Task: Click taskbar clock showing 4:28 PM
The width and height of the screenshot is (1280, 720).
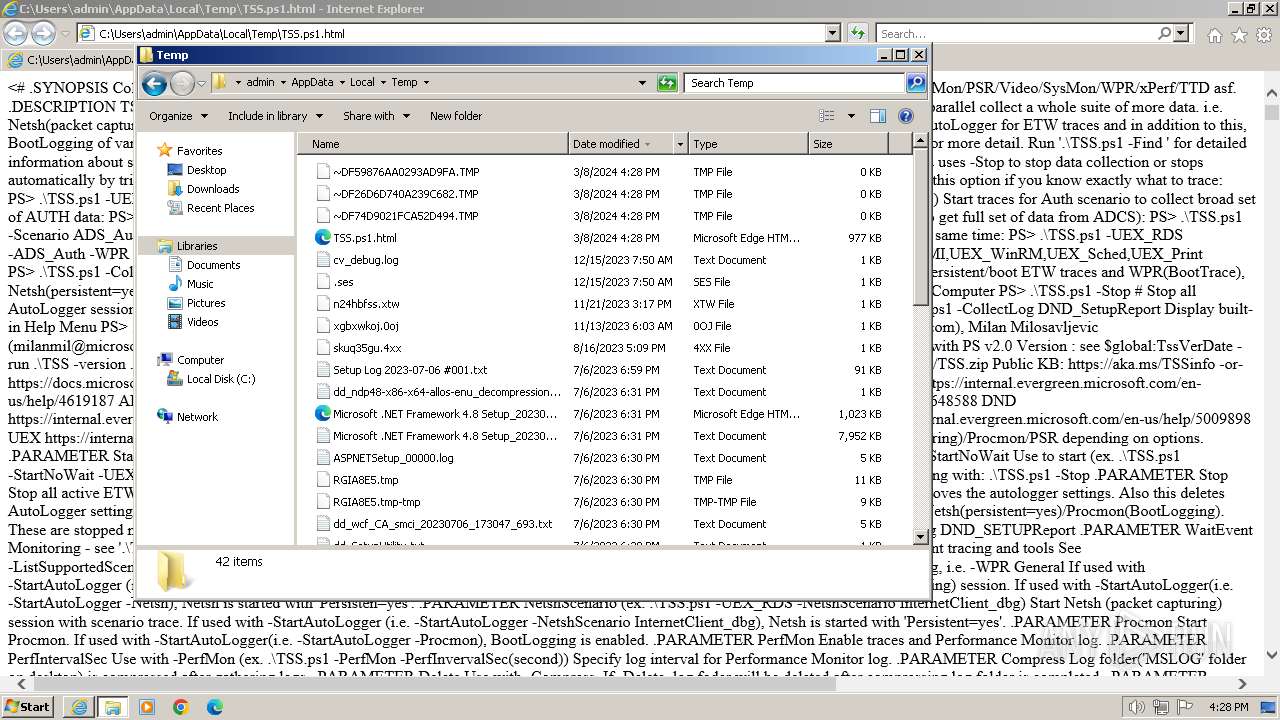Action: [1228, 707]
